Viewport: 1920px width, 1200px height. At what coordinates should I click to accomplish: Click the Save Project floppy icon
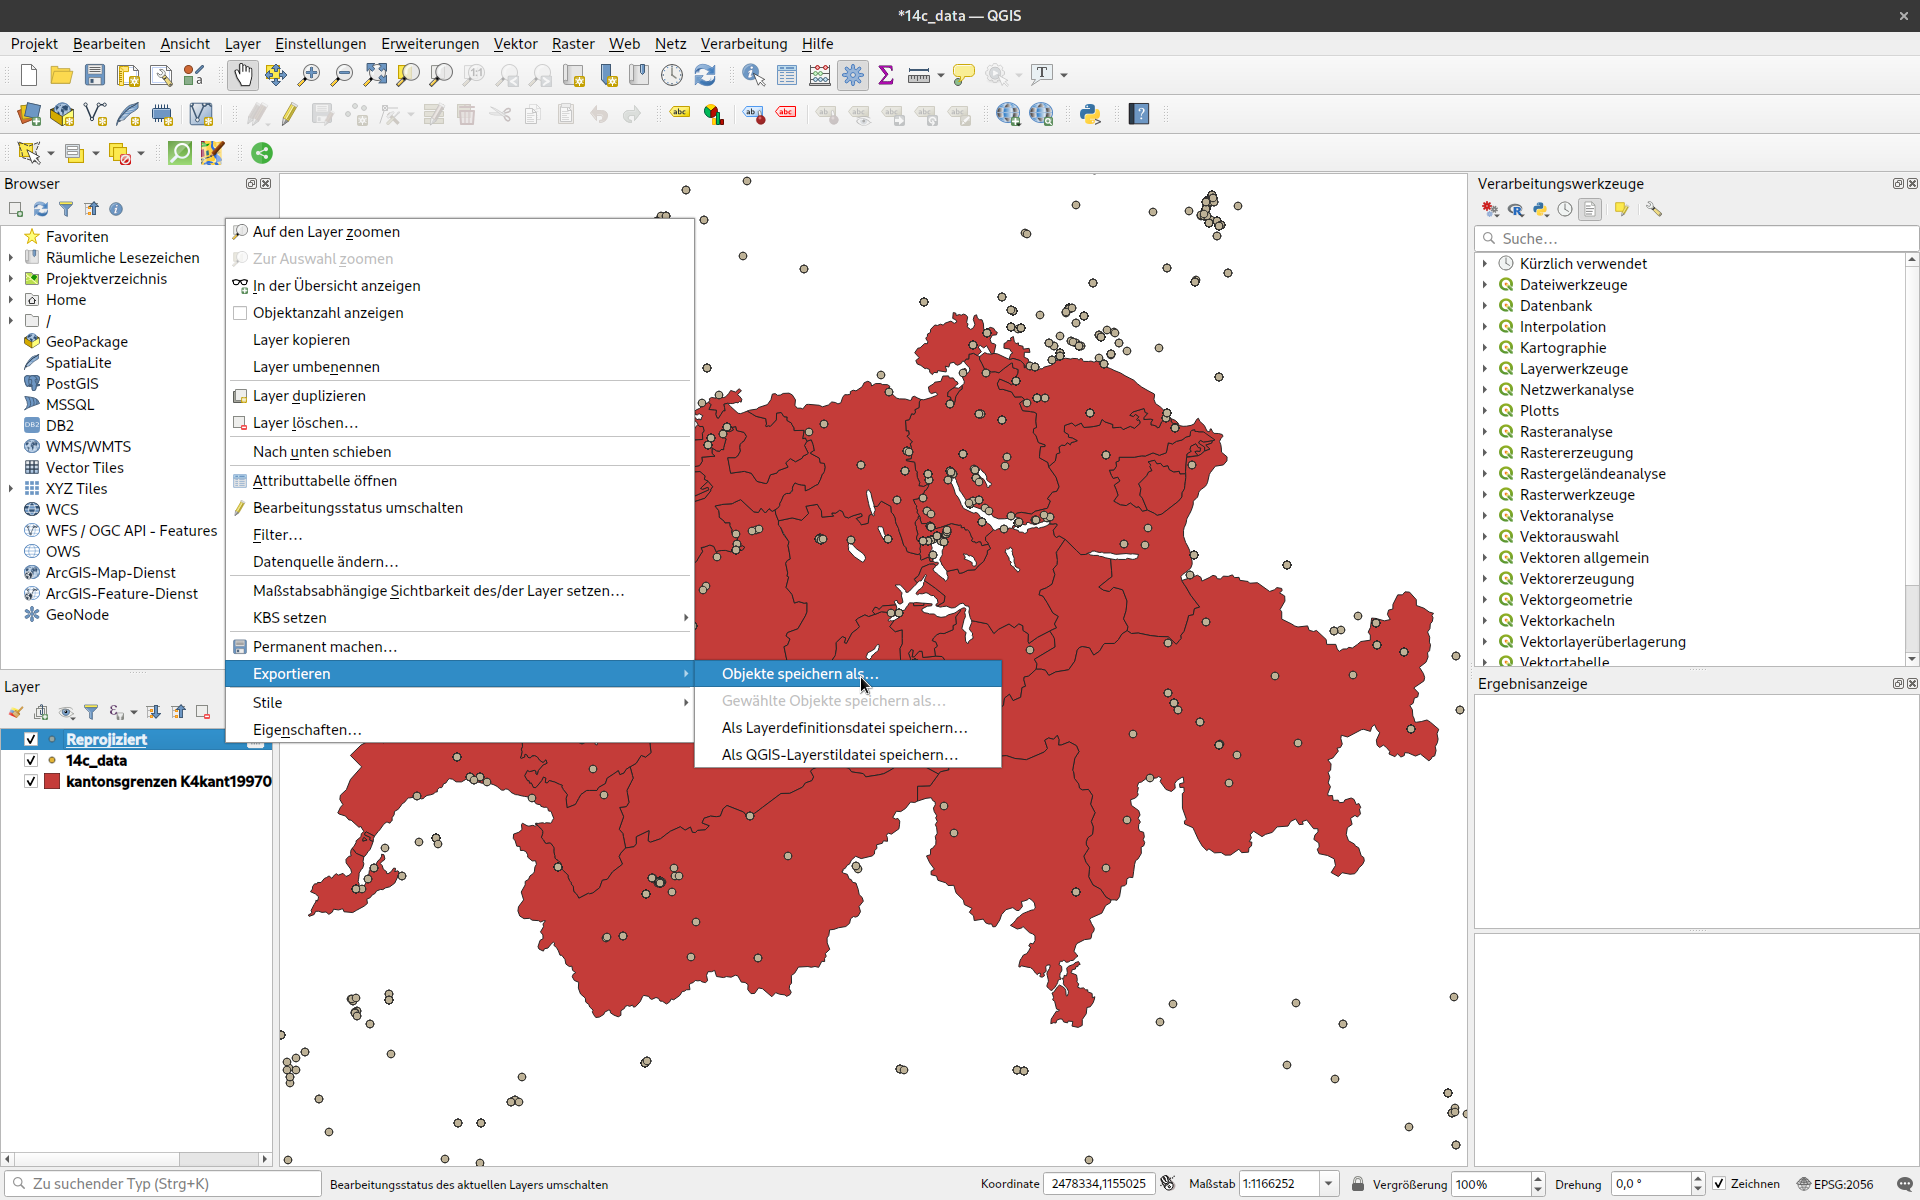(x=95, y=75)
